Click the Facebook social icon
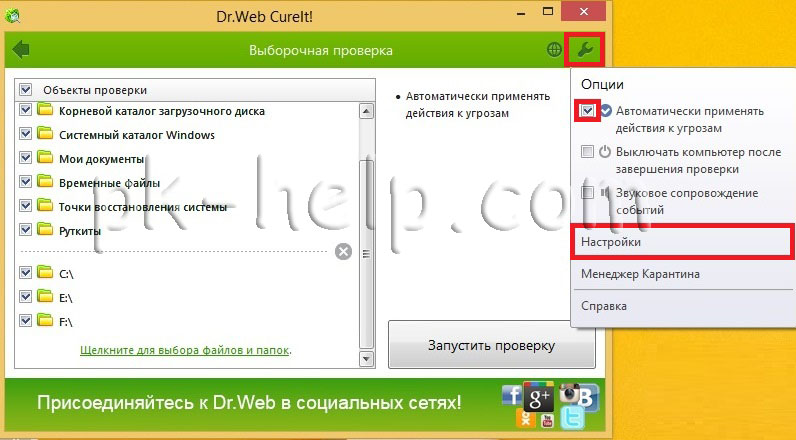796x440 pixels. (x=512, y=395)
